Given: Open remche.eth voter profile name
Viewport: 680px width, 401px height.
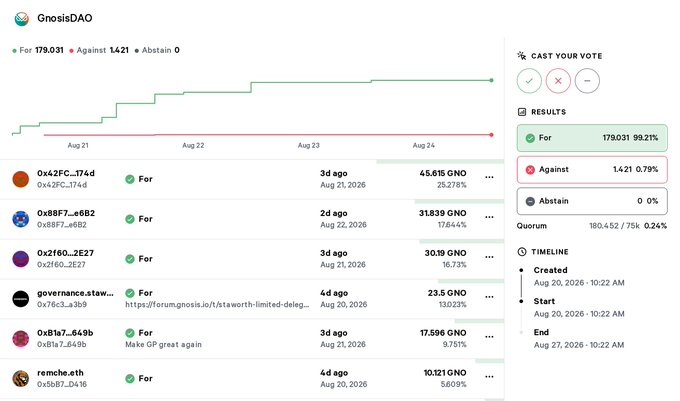Looking at the screenshot, I should [x=60, y=373].
